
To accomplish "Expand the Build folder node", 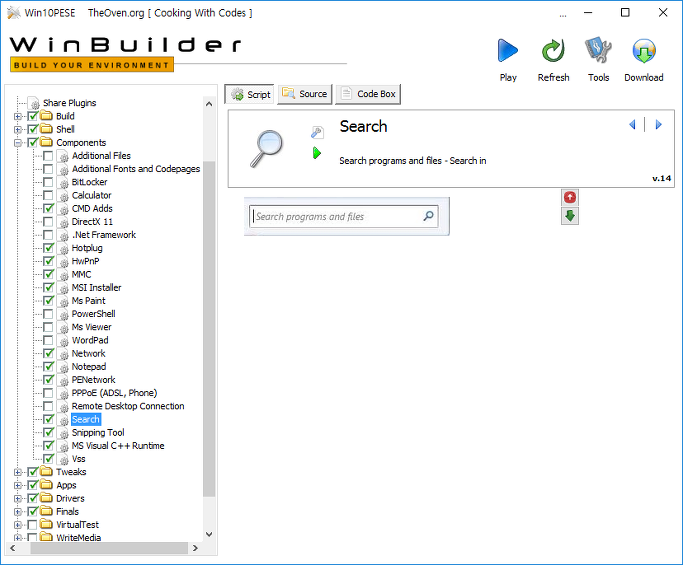I will [18, 116].
